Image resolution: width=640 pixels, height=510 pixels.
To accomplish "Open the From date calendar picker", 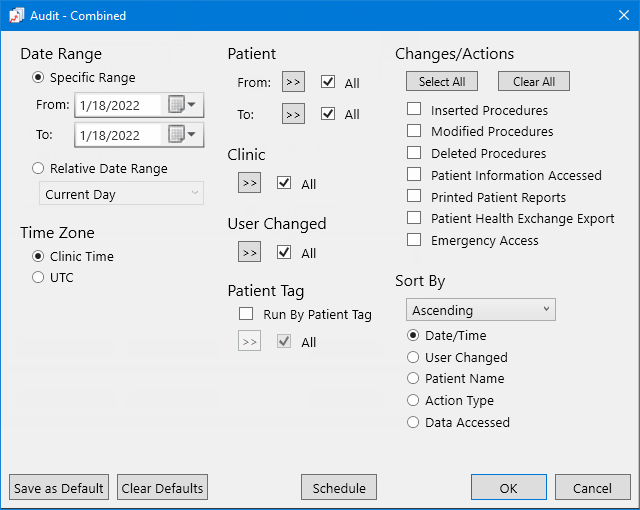I will click(182, 104).
